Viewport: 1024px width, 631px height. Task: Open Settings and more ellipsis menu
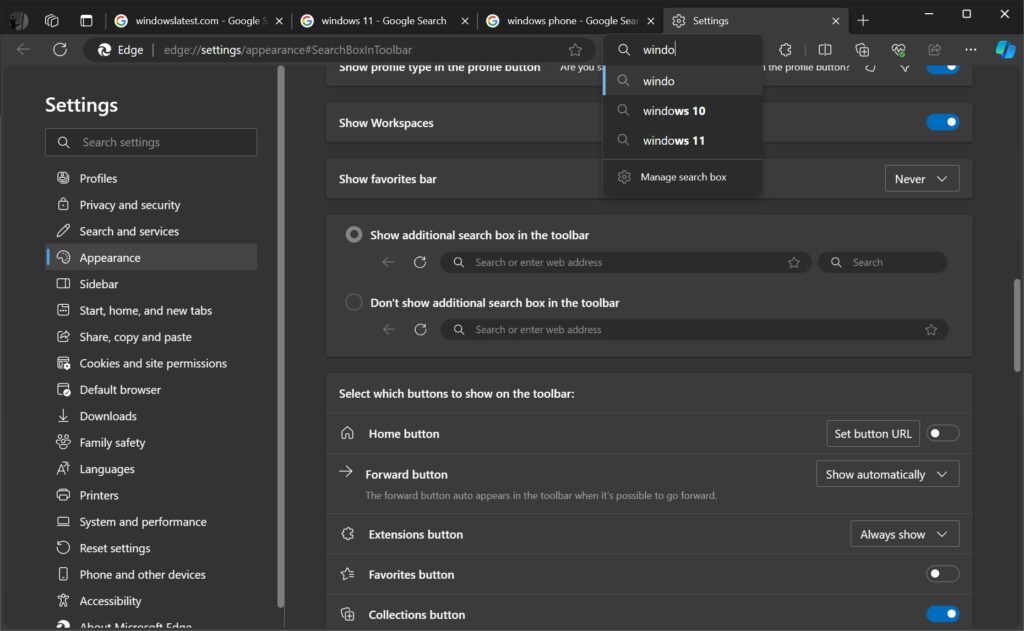coord(970,49)
